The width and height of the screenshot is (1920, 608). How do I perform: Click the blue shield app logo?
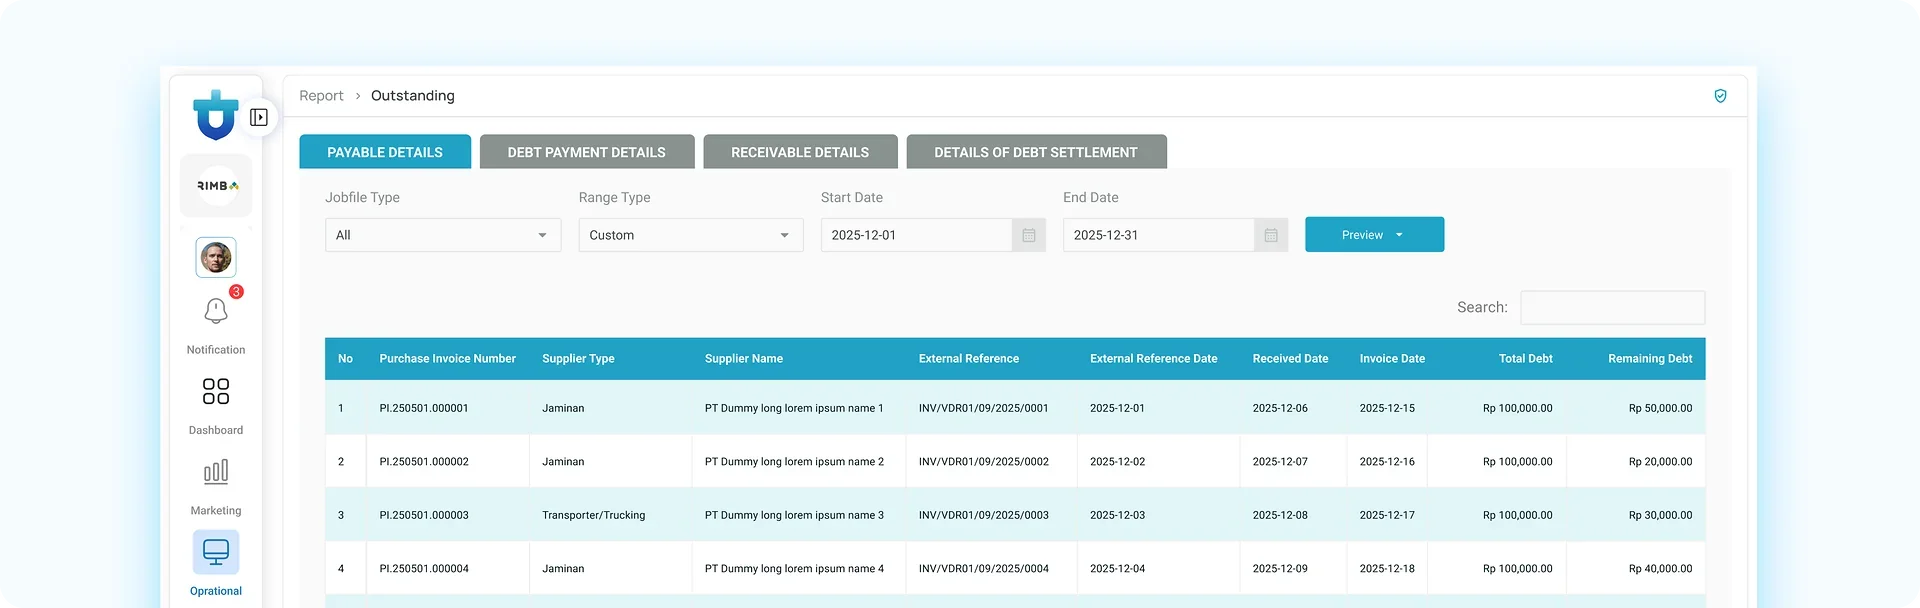click(215, 114)
